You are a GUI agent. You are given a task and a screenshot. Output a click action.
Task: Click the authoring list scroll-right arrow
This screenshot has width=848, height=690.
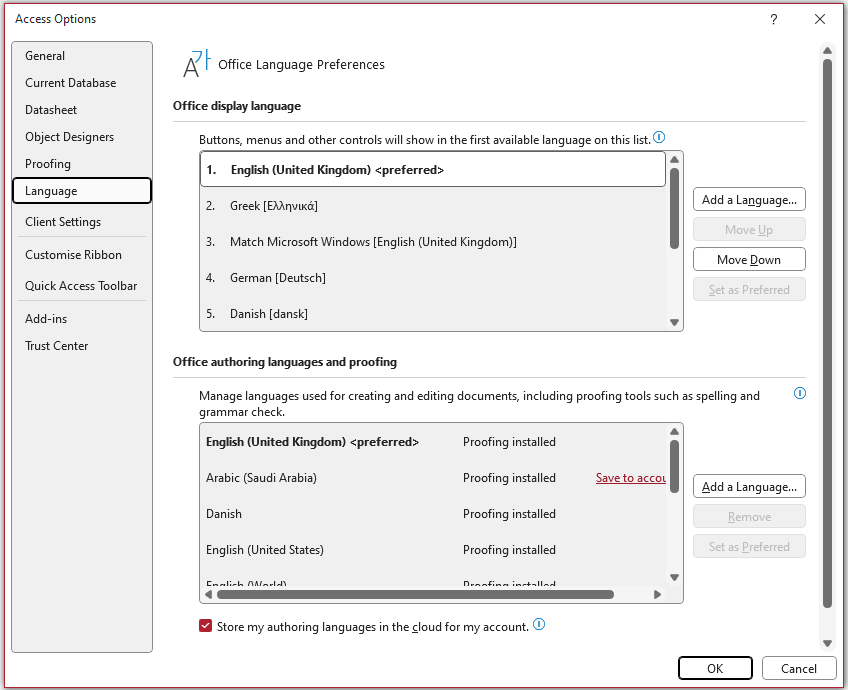(657, 594)
